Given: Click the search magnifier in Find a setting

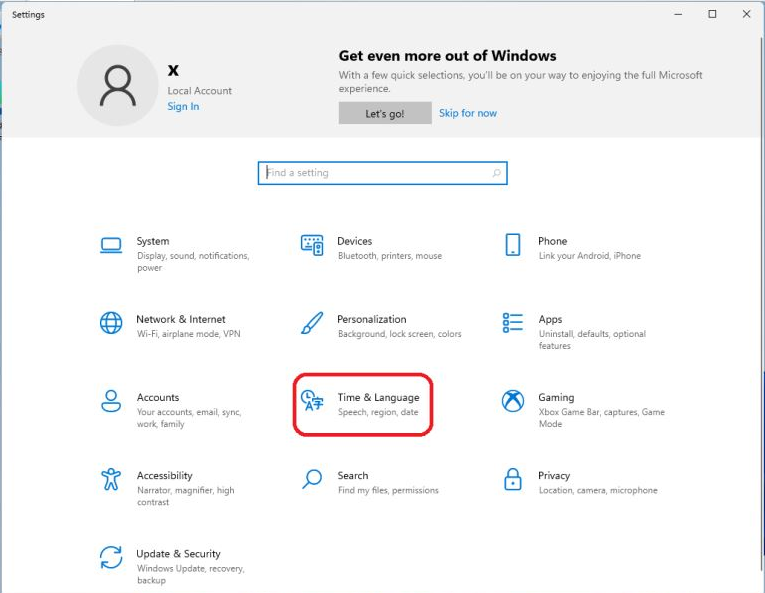Looking at the screenshot, I should pos(496,173).
